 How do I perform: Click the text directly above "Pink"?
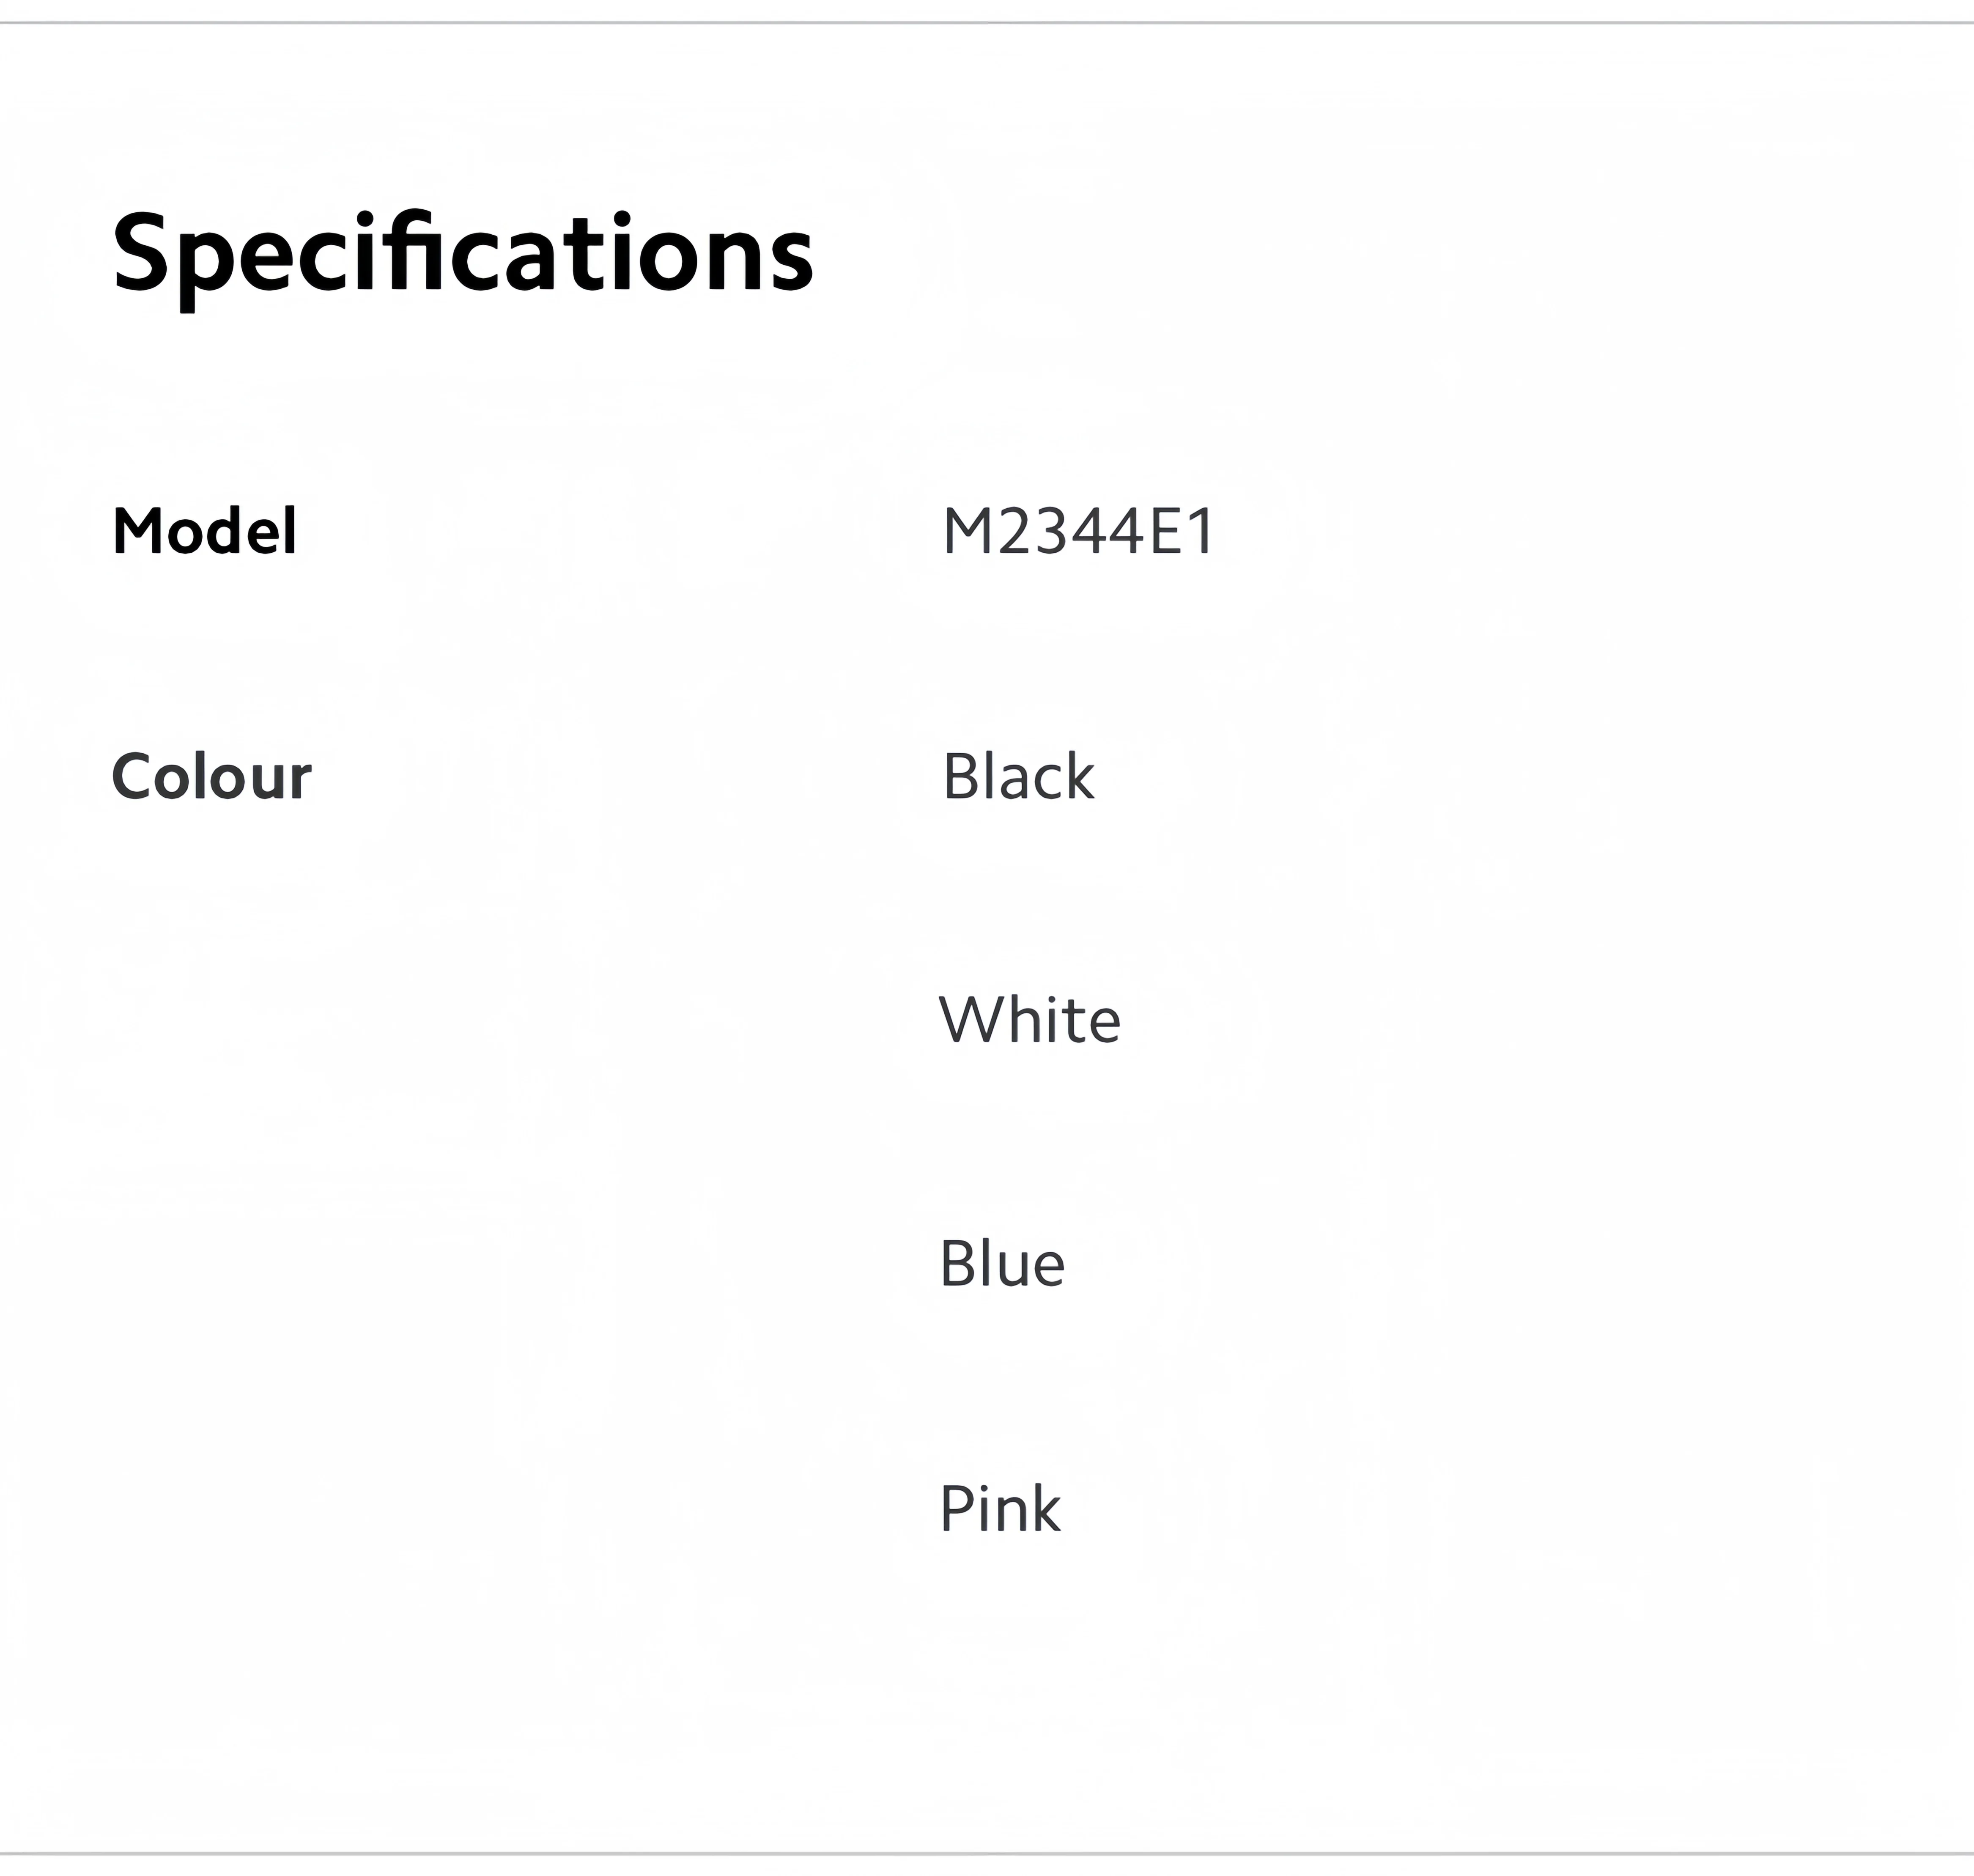(1002, 1265)
